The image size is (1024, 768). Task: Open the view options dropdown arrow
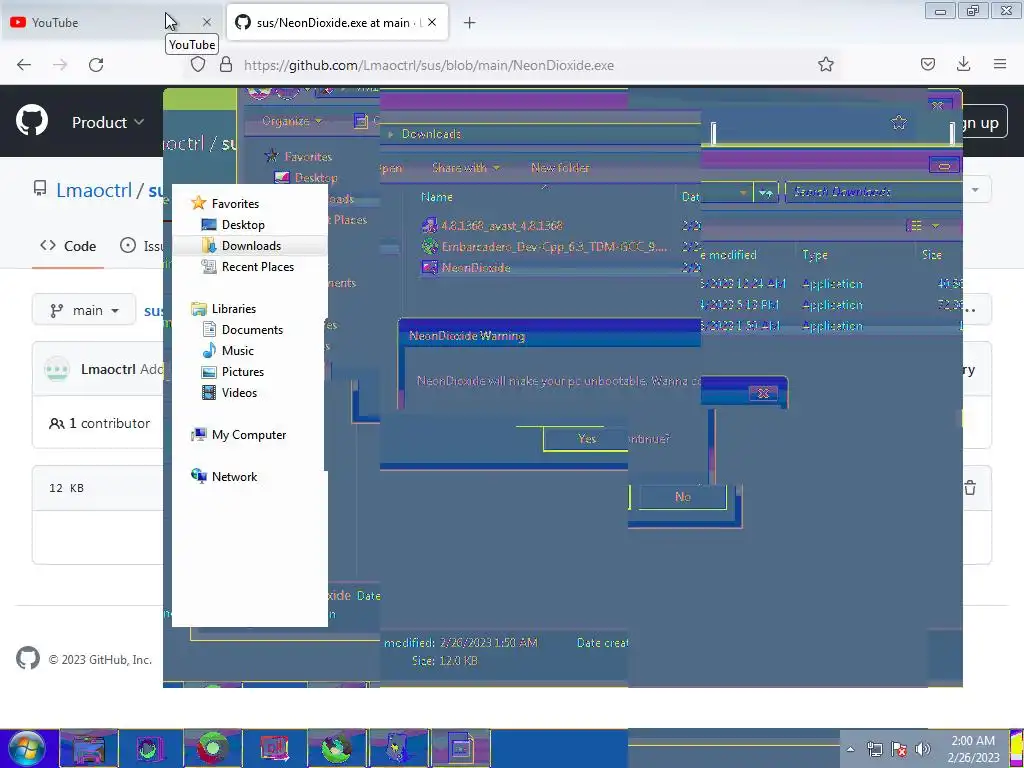[935, 226]
